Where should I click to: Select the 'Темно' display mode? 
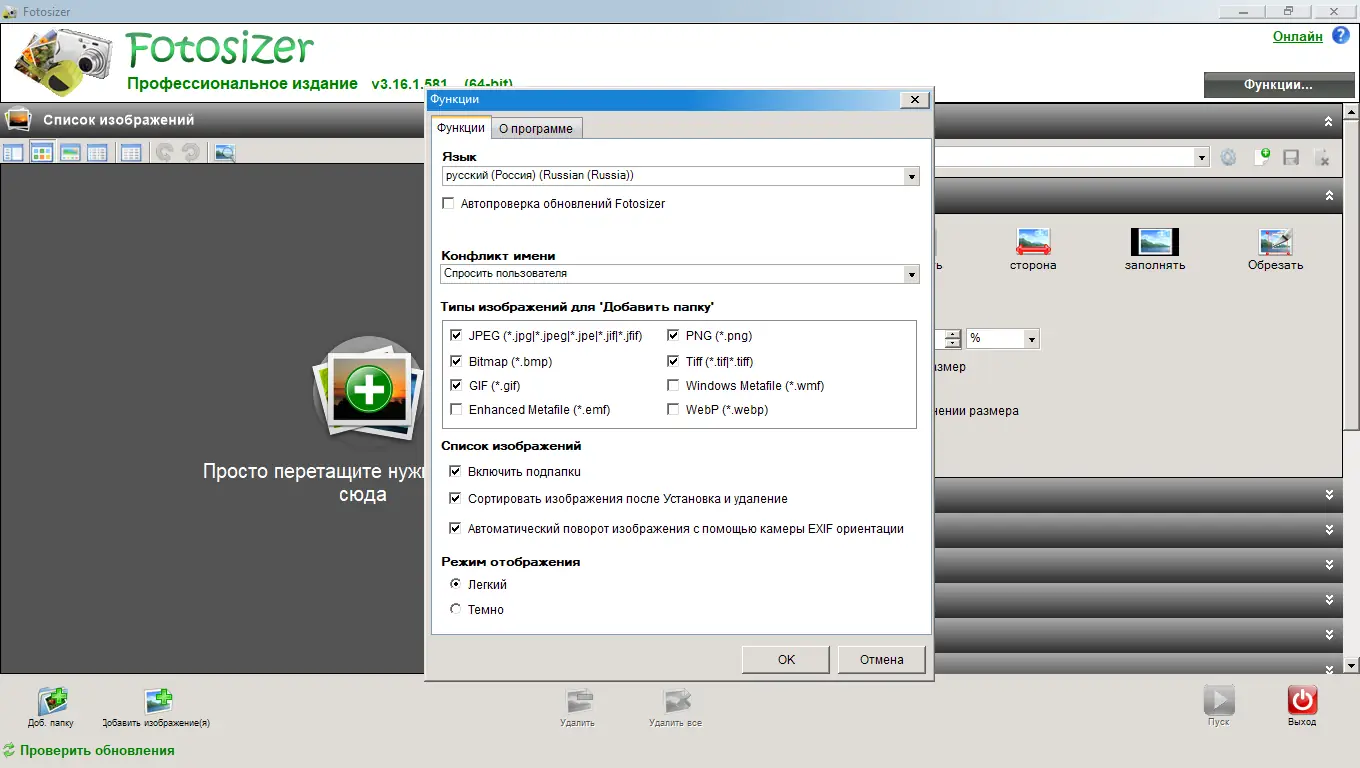(x=456, y=609)
